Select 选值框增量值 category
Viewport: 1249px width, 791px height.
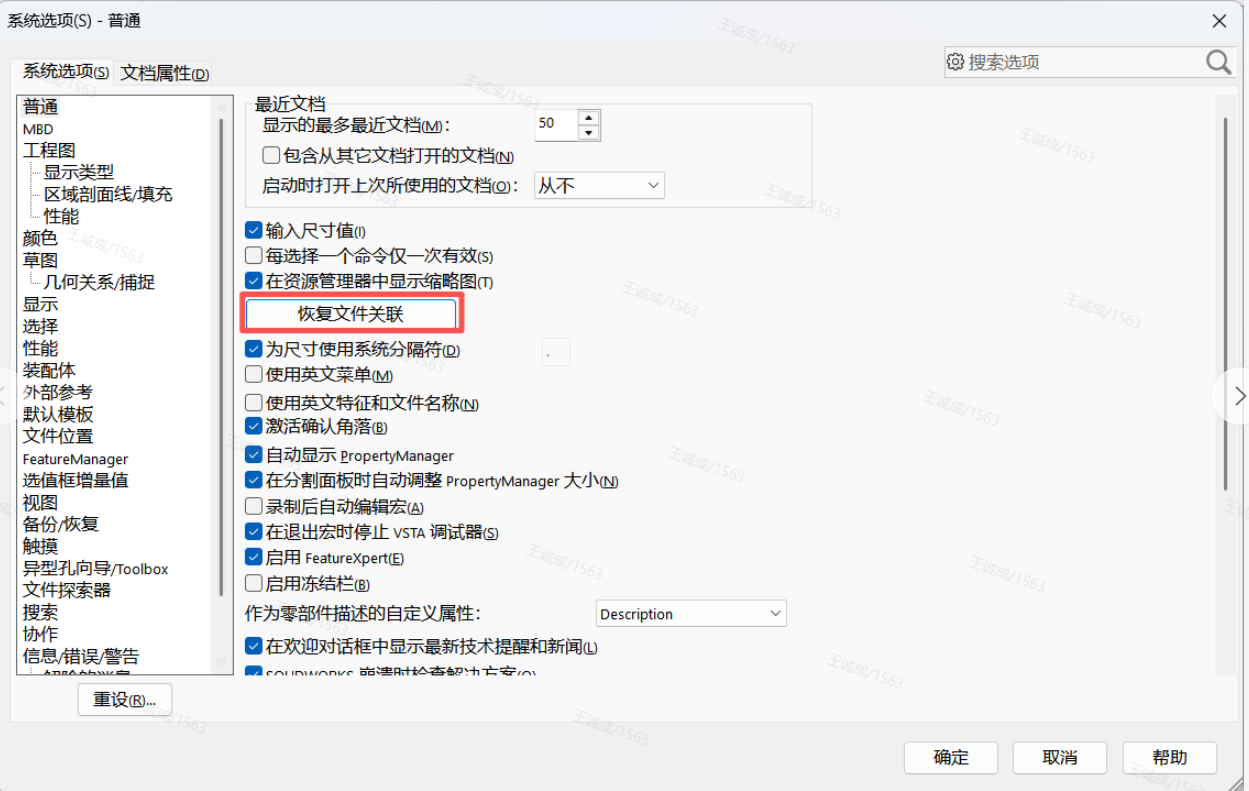pyautogui.click(x=75, y=481)
